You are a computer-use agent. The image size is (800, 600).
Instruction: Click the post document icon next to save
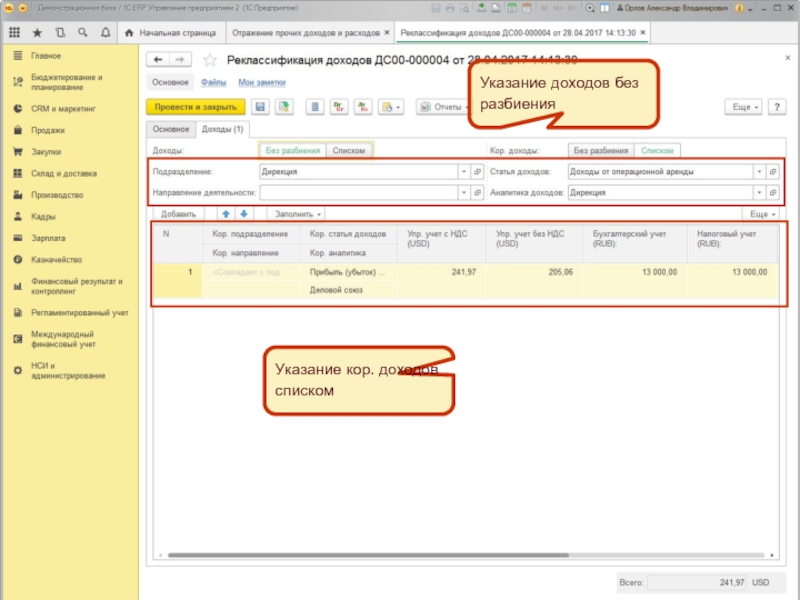pyautogui.click(x=283, y=106)
